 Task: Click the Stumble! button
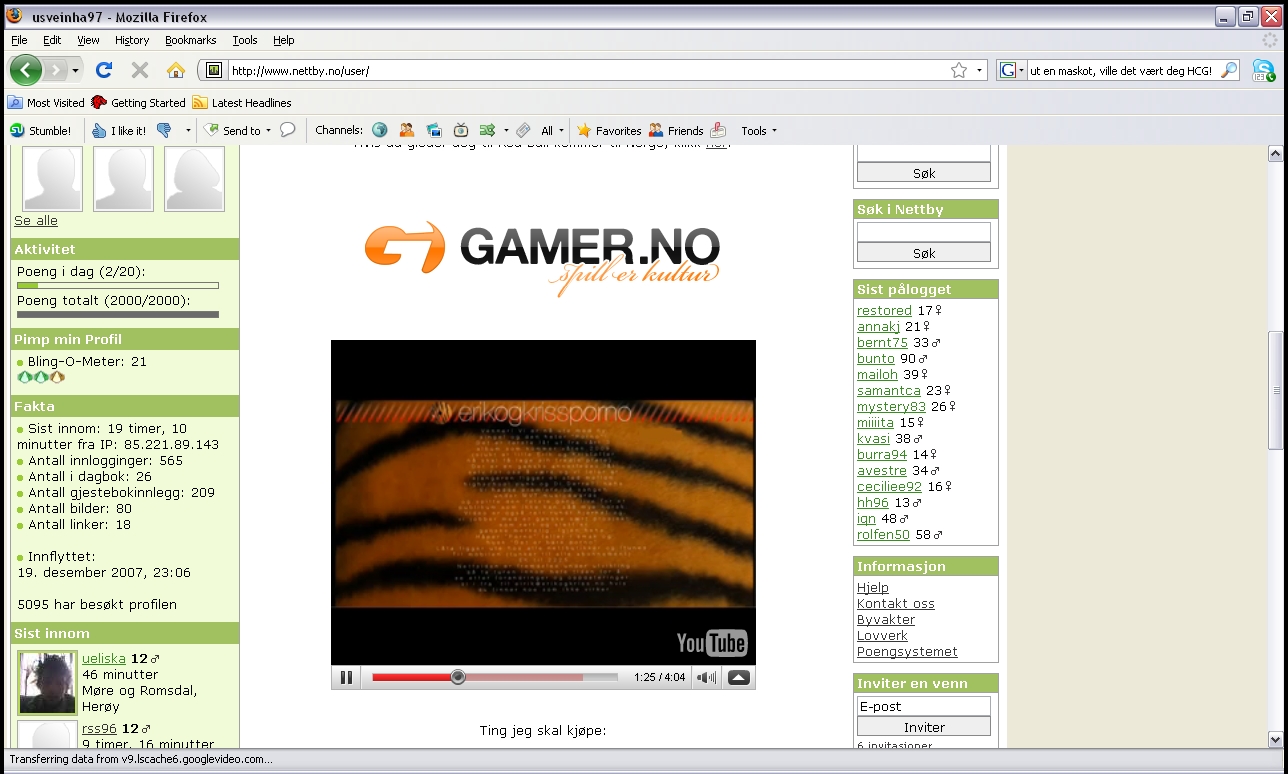41,131
